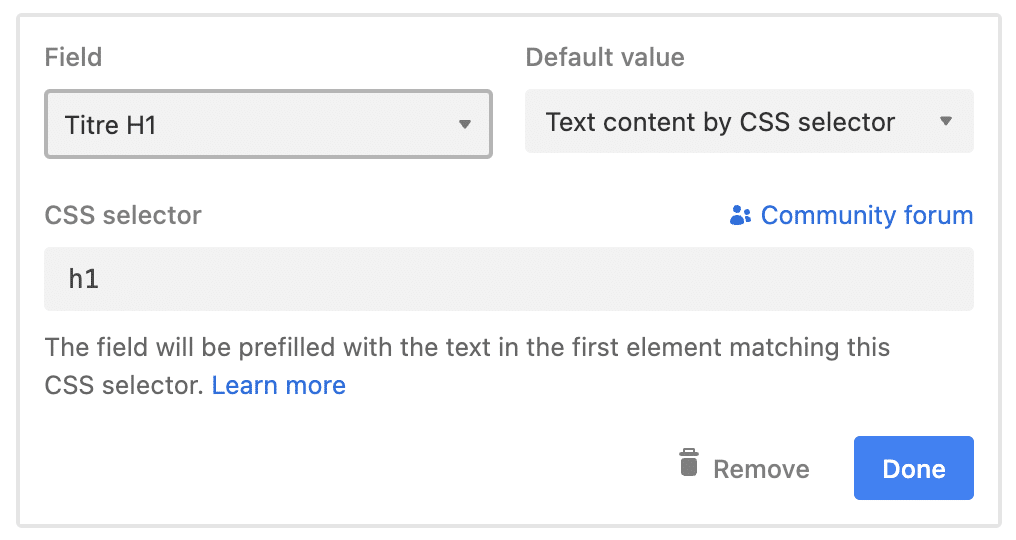Click the Titre H1 text in the Field box

(x=111, y=125)
